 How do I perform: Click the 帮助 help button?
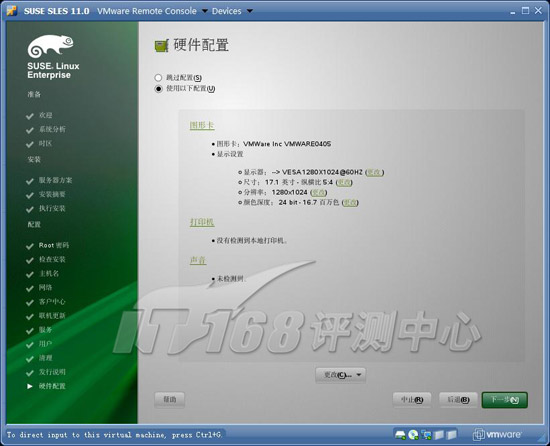[x=169, y=399]
